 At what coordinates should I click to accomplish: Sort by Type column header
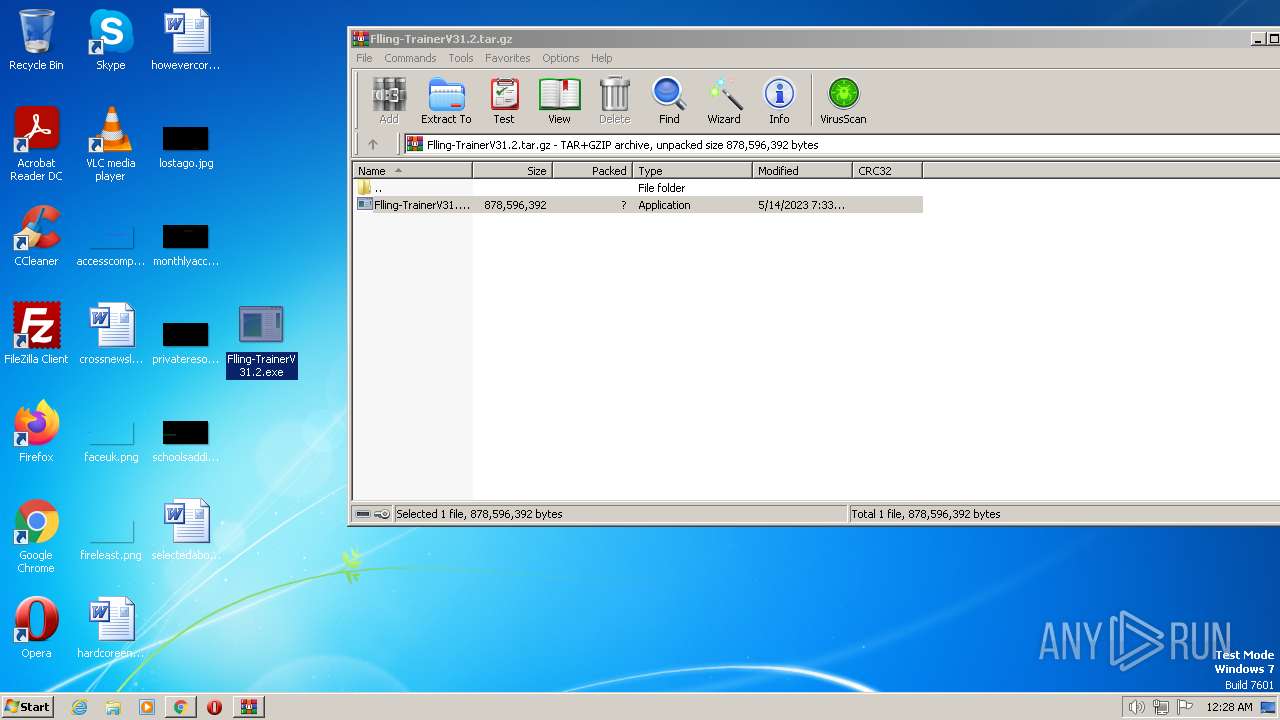pyautogui.click(x=693, y=171)
